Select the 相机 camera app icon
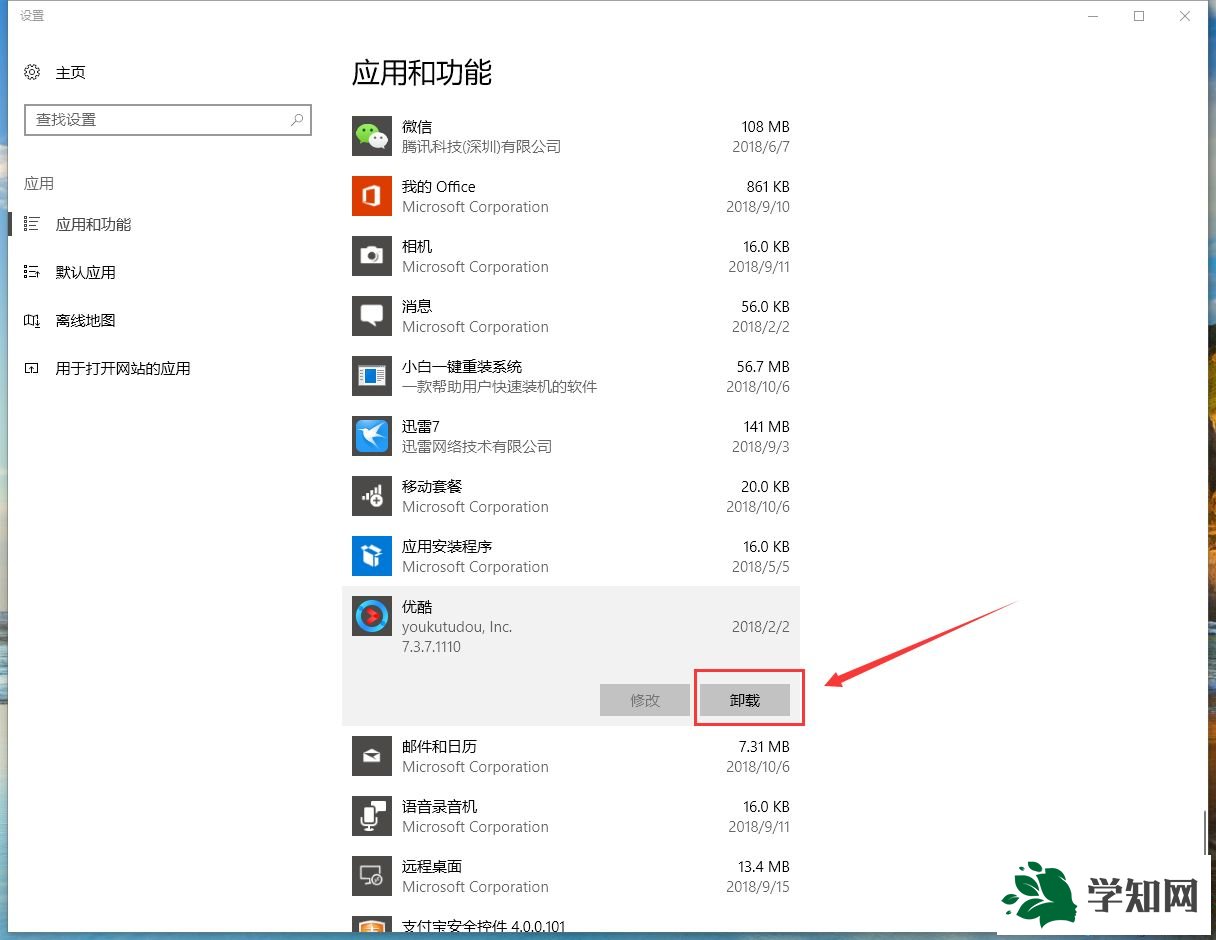The width and height of the screenshot is (1216, 940). [371, 256]
